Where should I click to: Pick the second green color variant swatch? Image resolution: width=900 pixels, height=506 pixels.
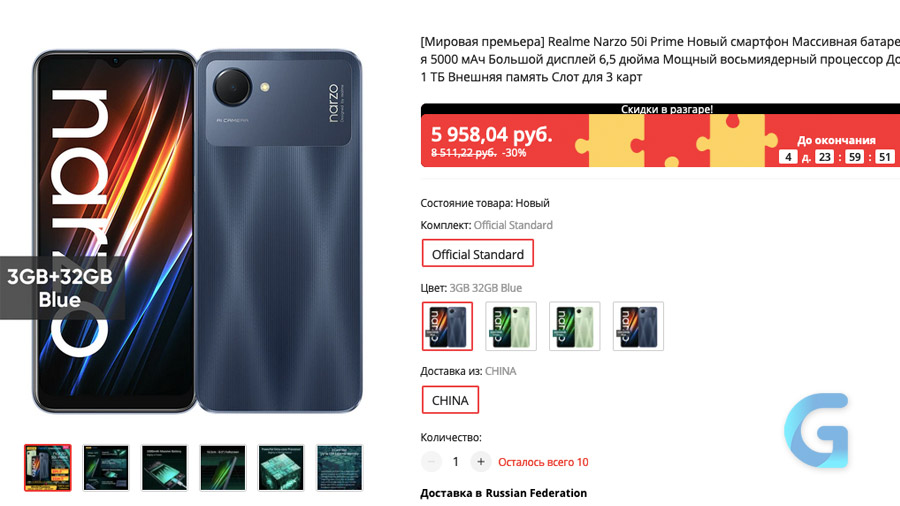point(511,326)
